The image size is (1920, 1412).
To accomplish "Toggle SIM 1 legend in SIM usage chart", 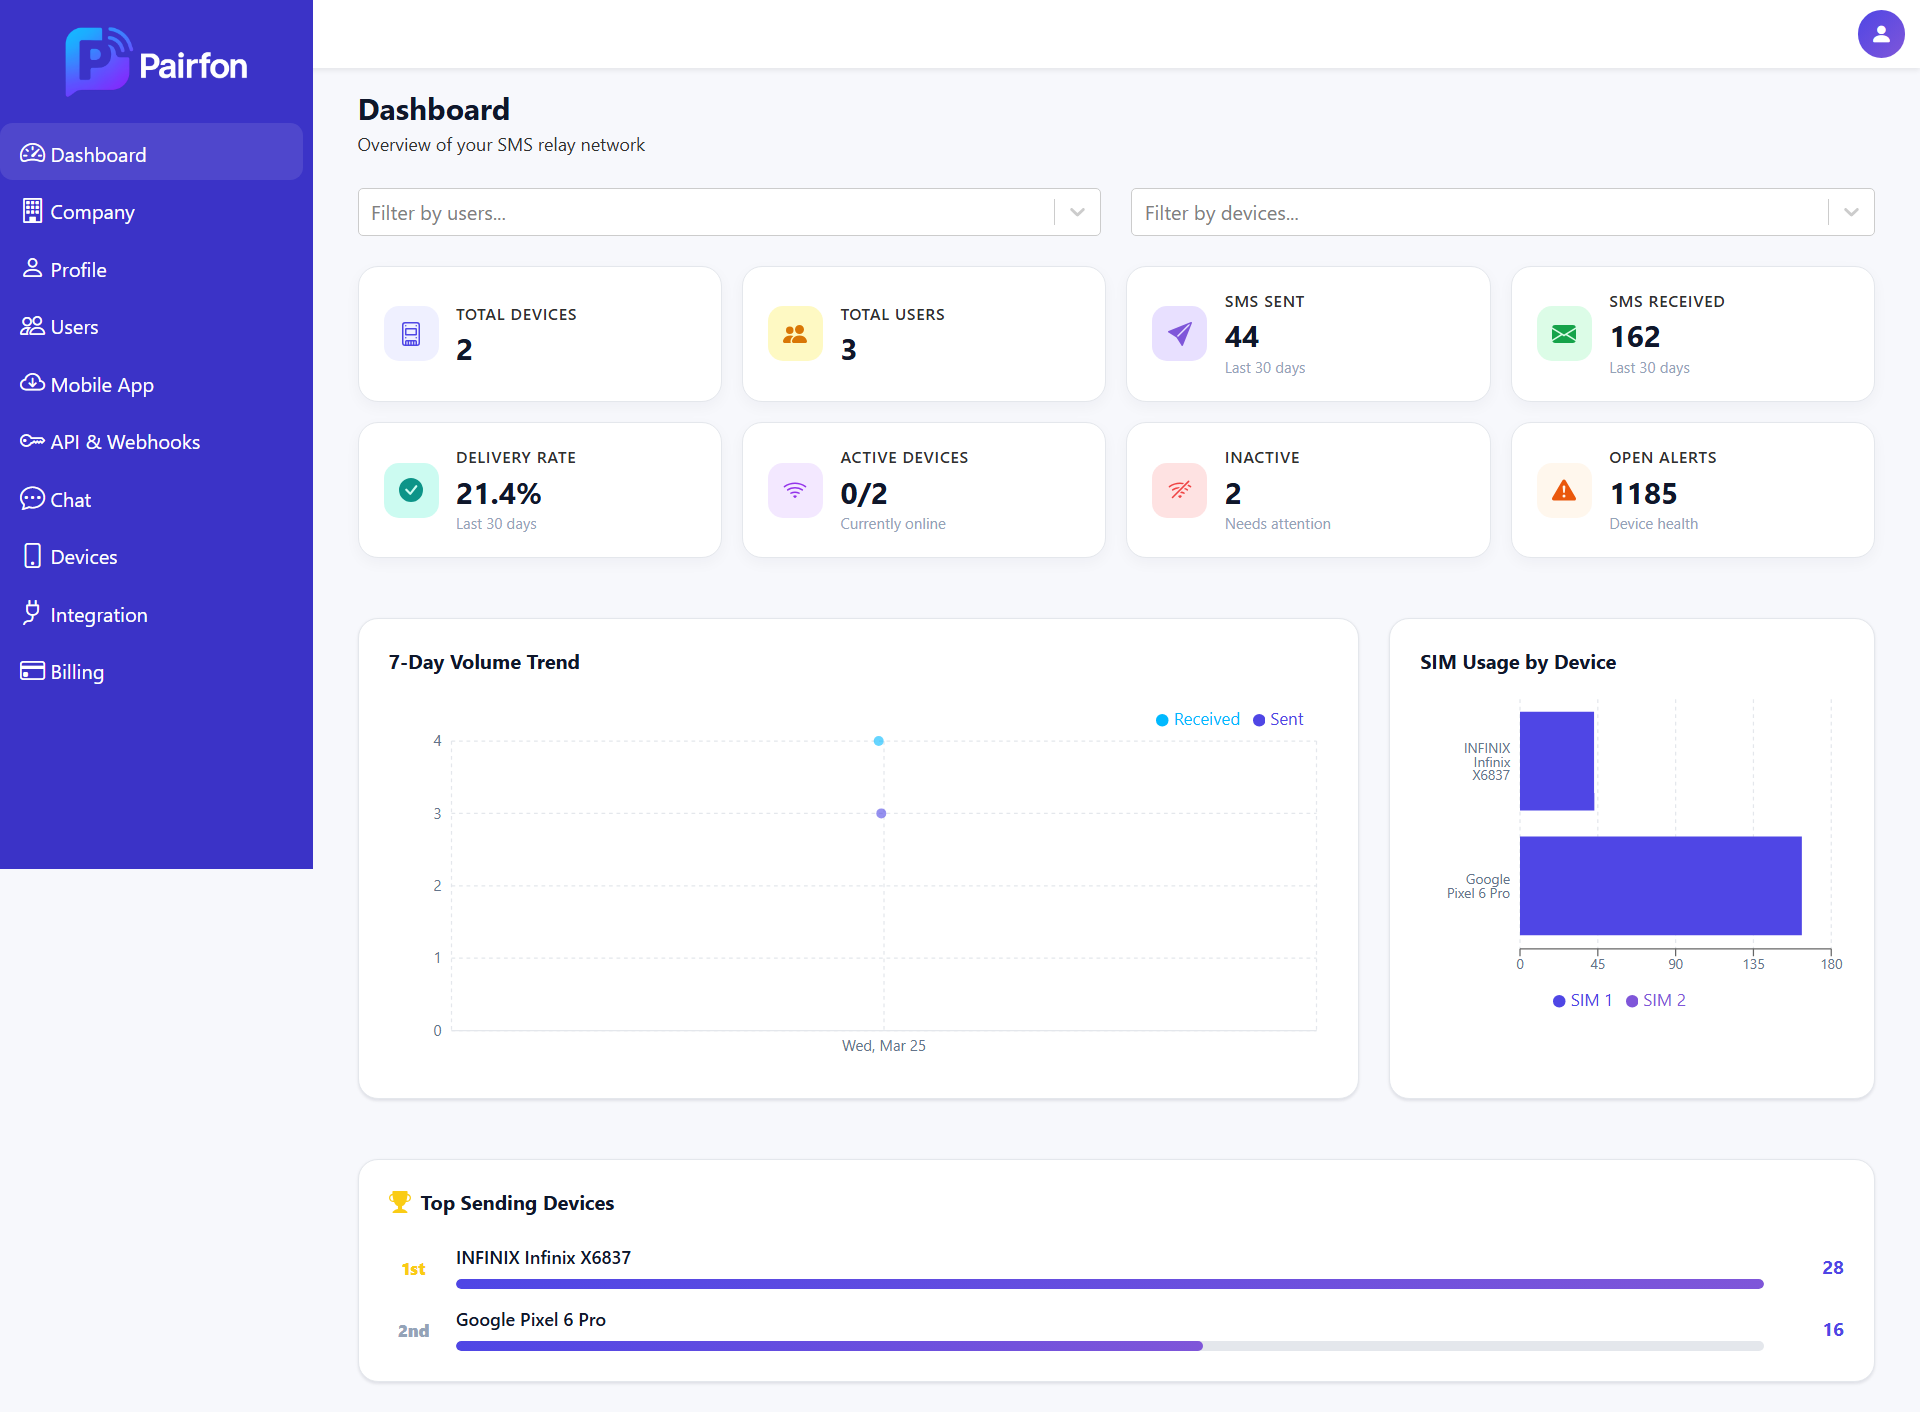I will pyautogui.click(x=1582, y=1000).
